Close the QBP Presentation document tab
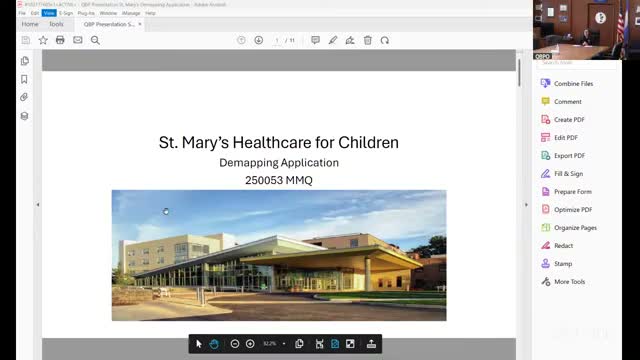 pyautogui.click(x=140, y=24)
